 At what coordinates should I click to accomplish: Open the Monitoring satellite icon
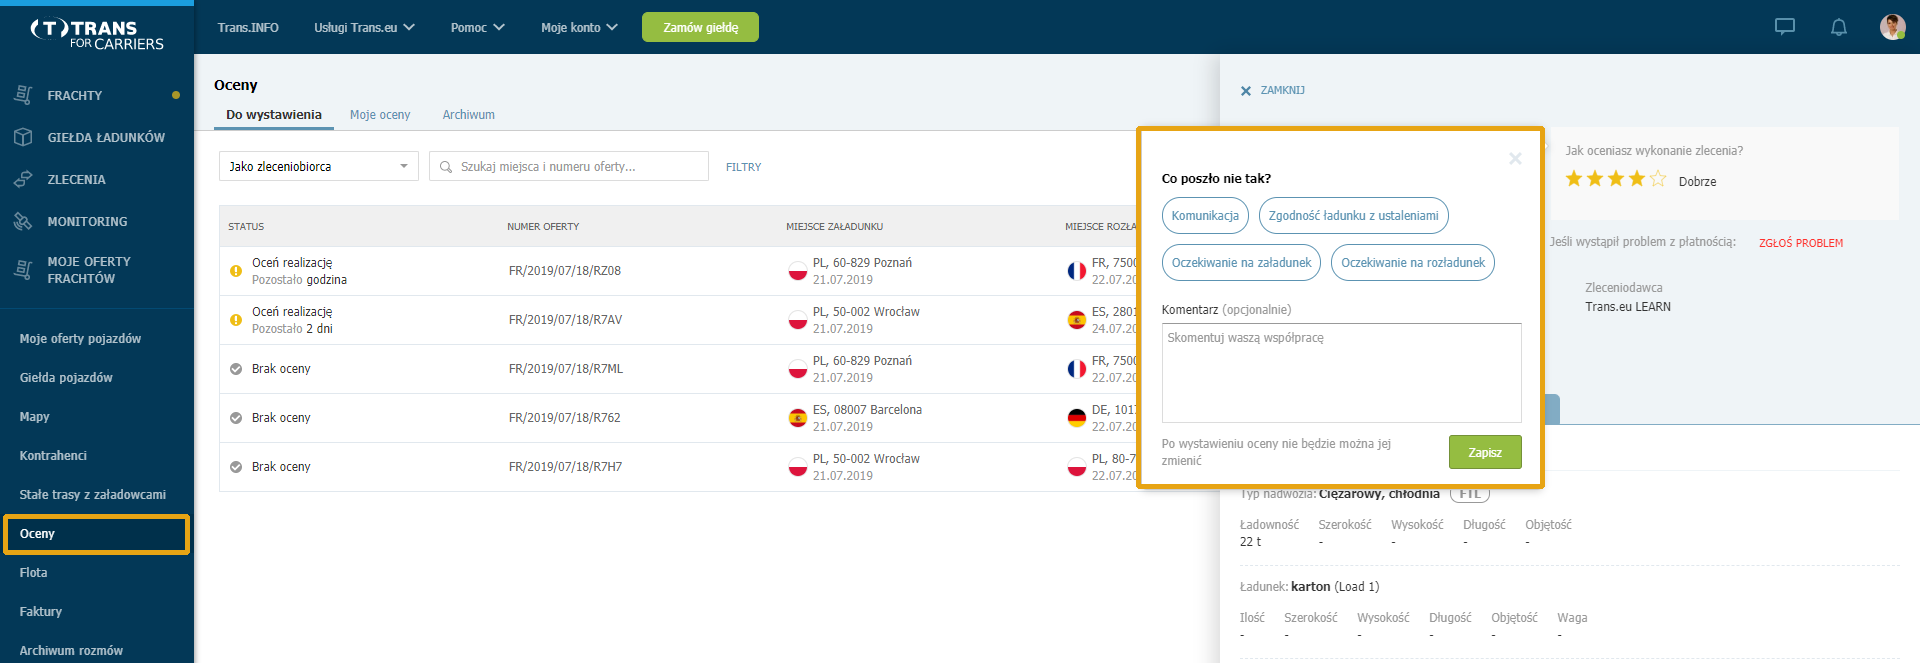tap(23, 221)
